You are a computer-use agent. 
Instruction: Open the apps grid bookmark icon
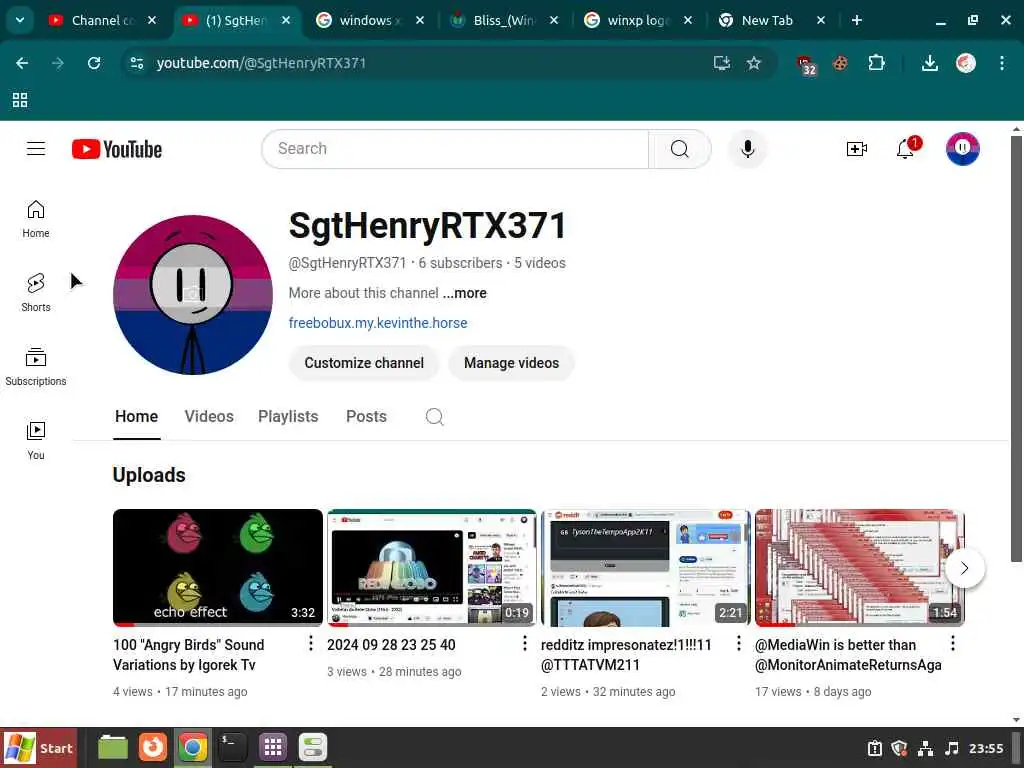(x=20, y=100)
